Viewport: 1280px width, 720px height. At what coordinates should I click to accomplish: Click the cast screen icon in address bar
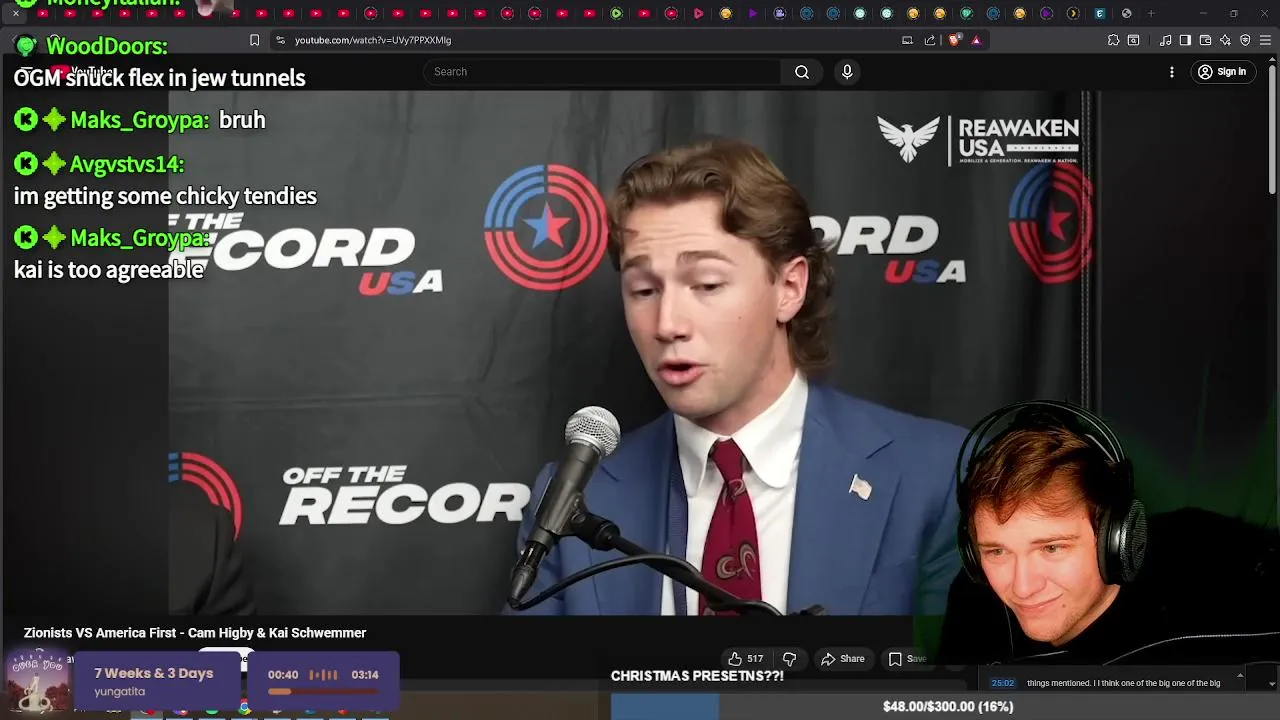907,40
